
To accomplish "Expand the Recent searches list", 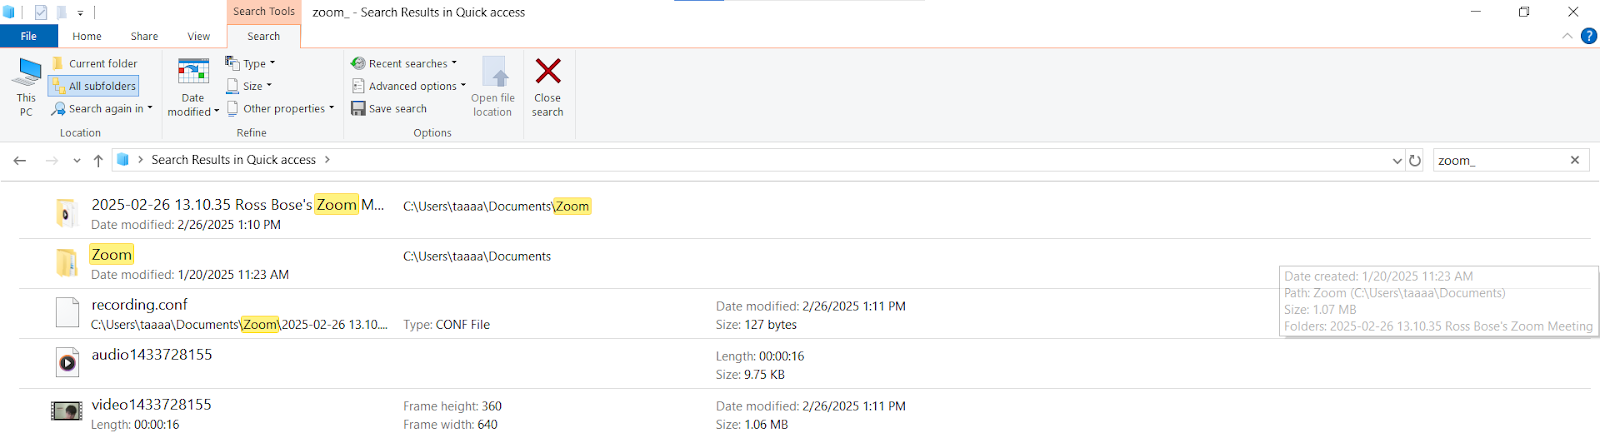I will click(x=405, y=63).
